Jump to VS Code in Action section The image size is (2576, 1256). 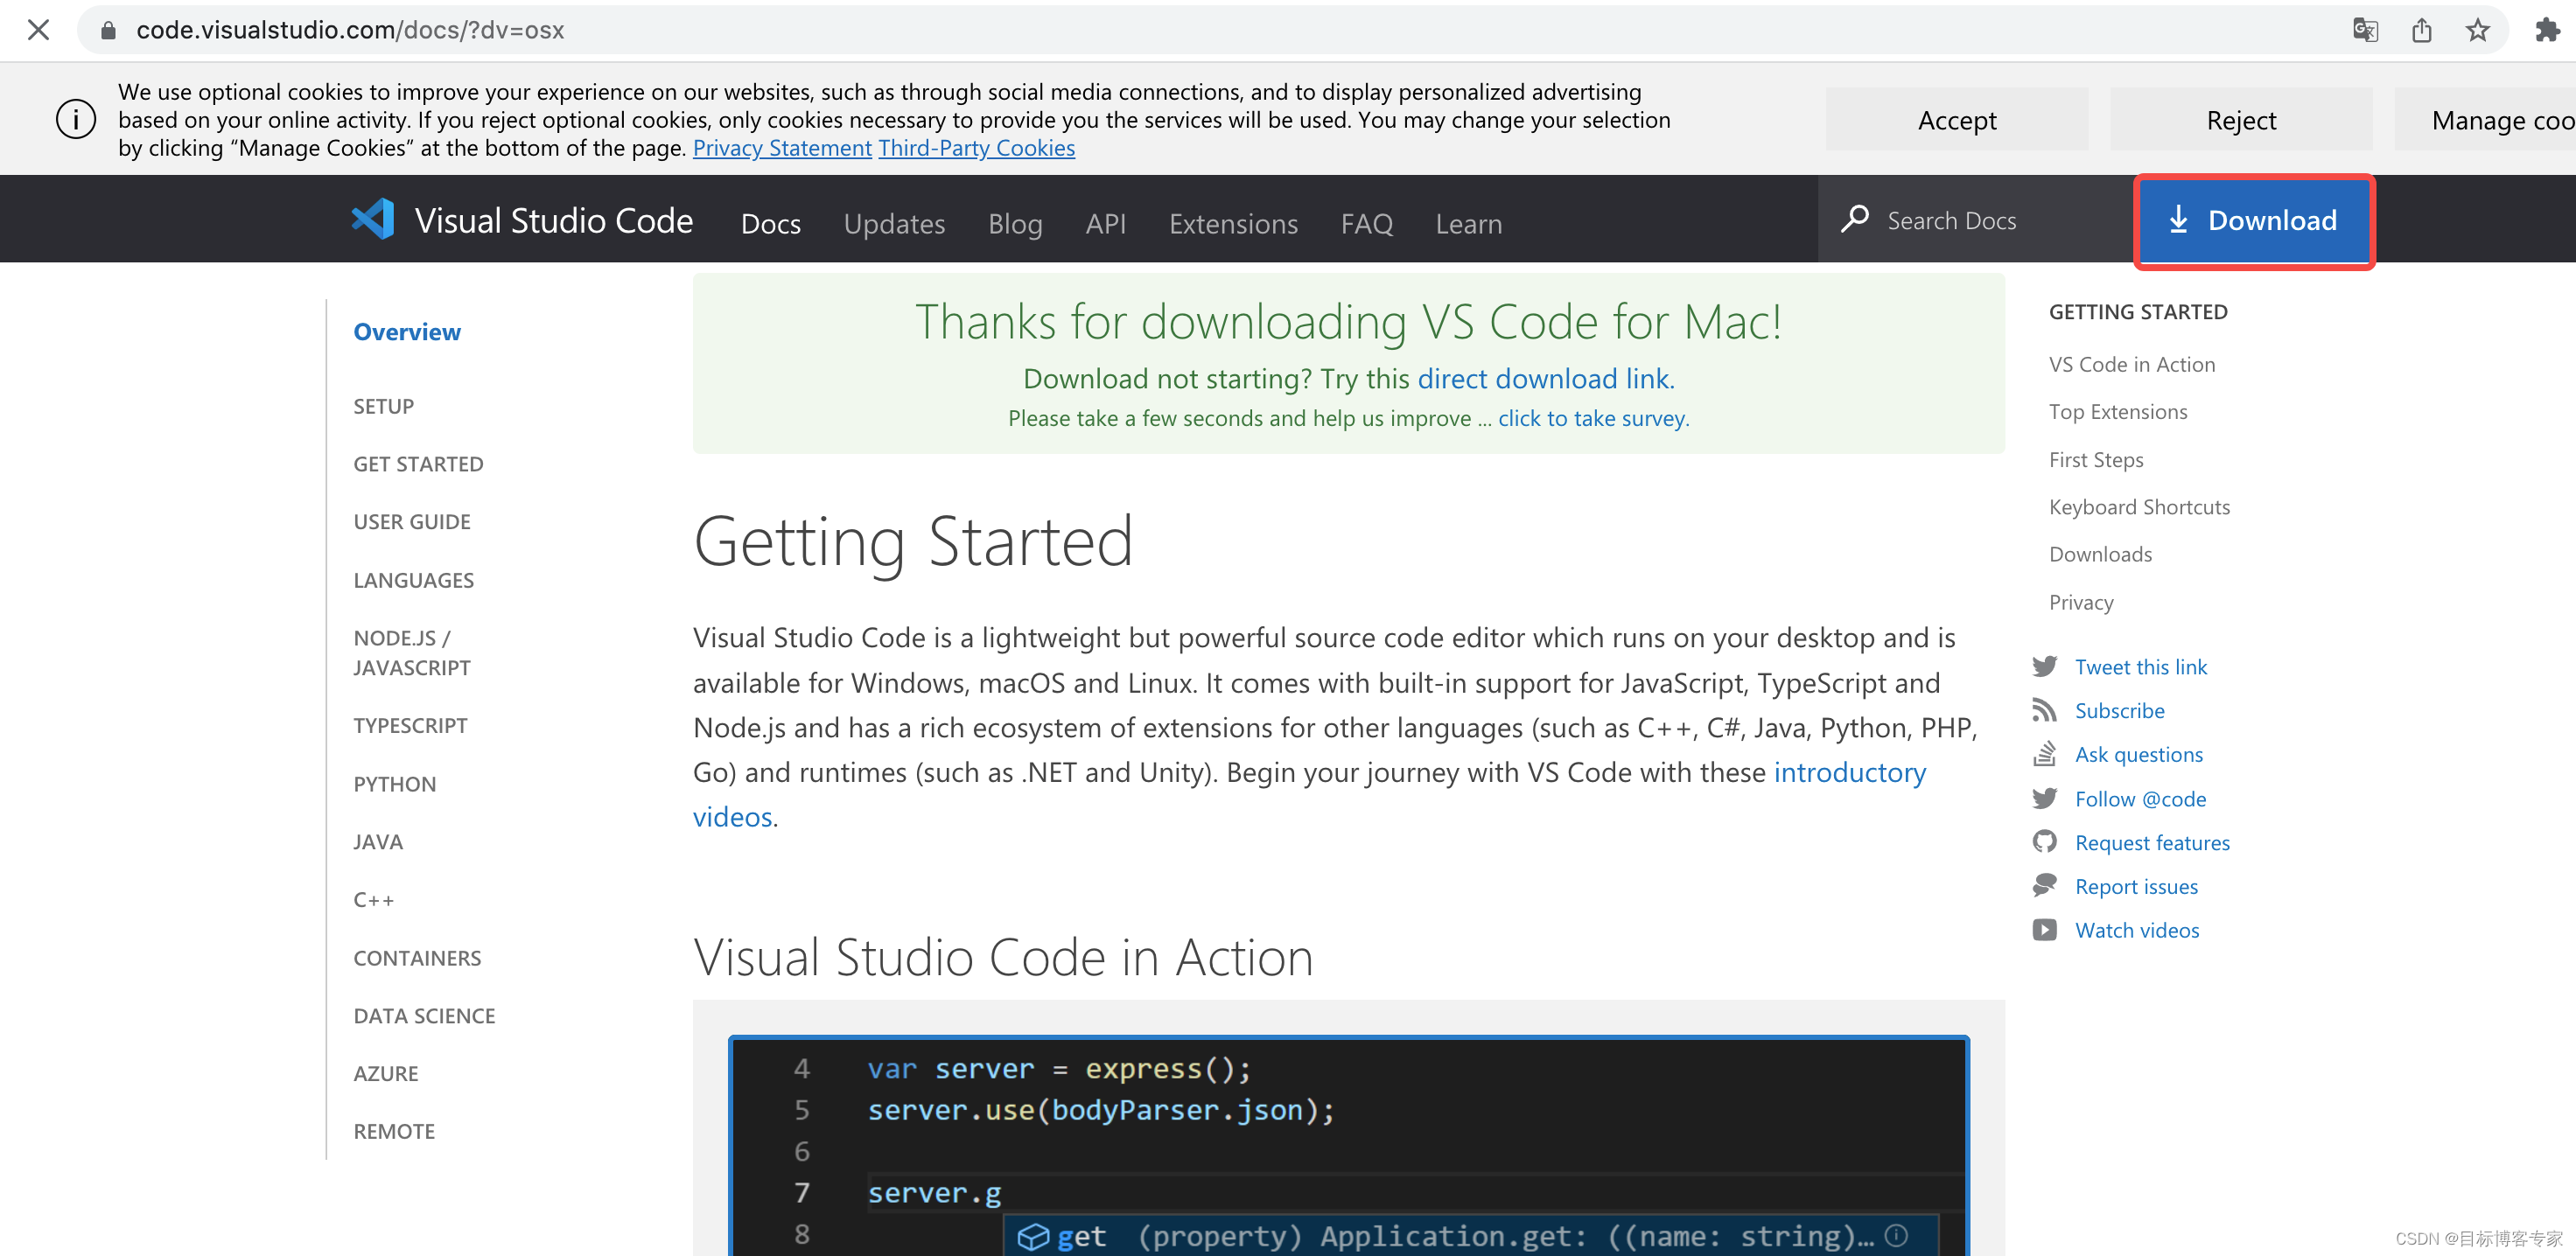2132,364
